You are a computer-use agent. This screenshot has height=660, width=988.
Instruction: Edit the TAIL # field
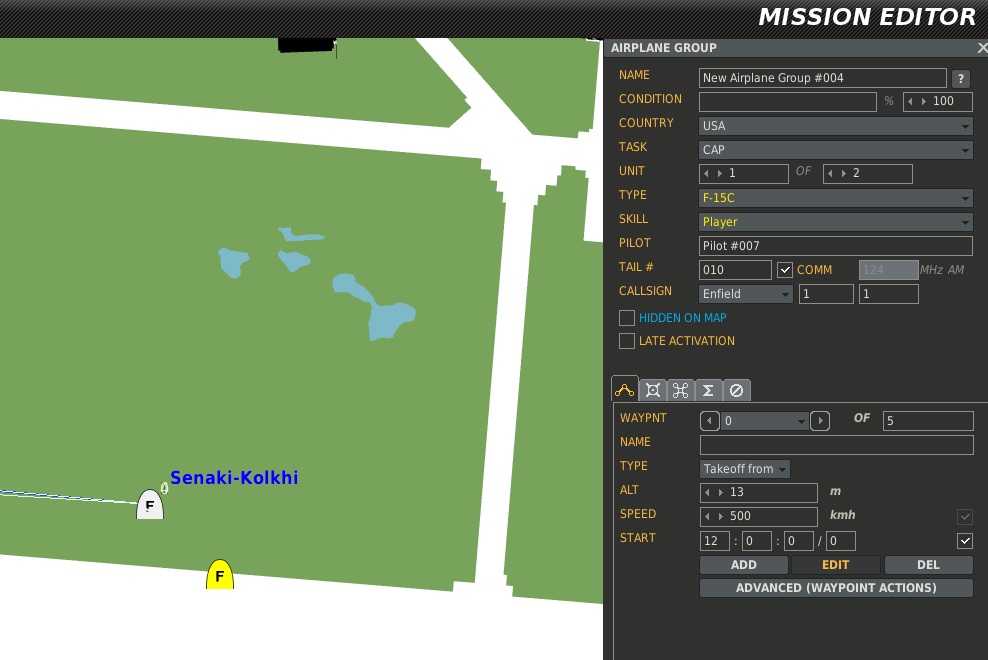(735, 270)
